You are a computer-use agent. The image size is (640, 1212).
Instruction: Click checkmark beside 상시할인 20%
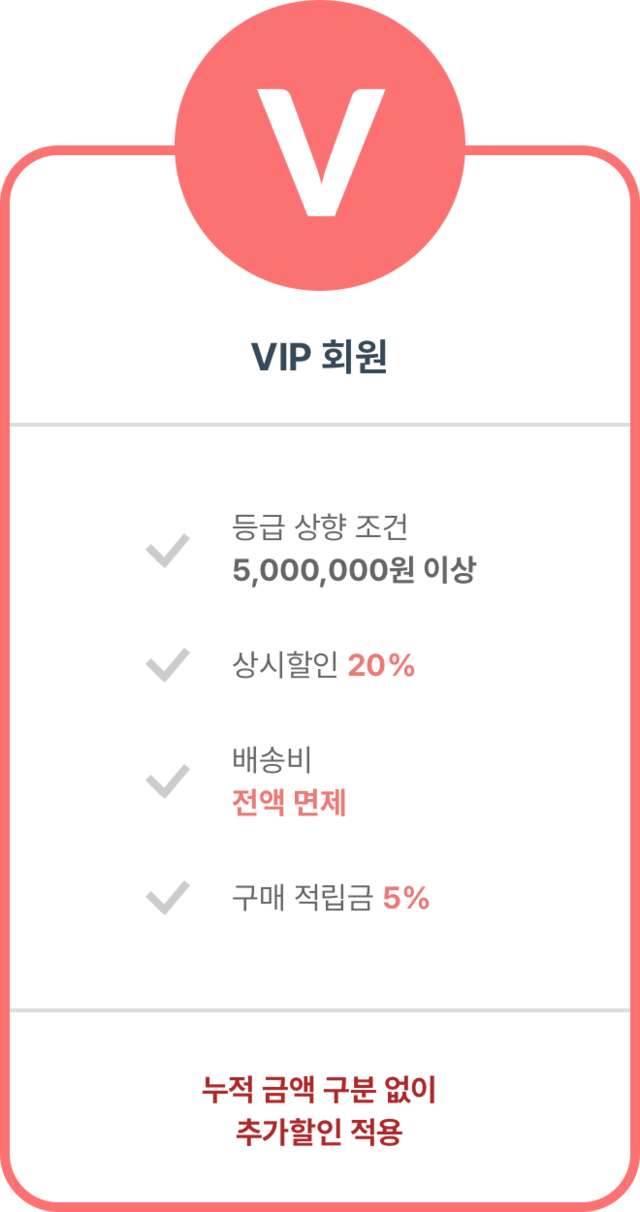pos(168,665)
